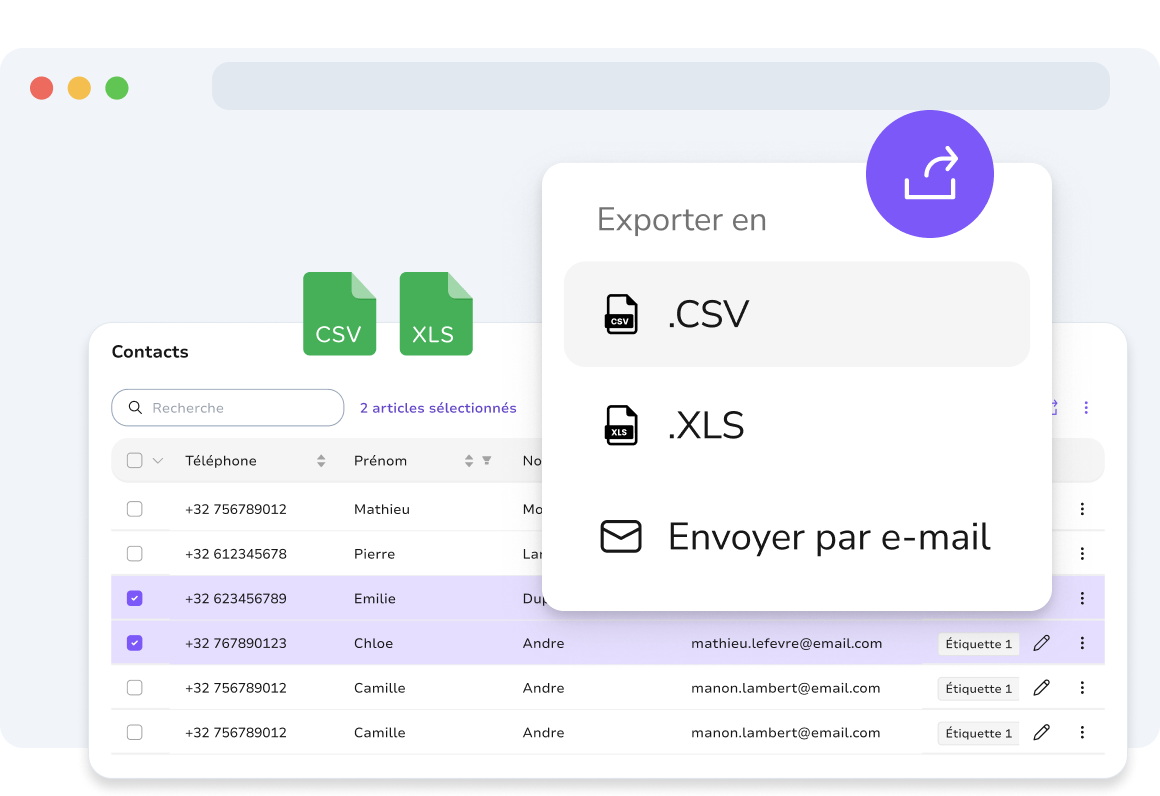Click the purple export share icon circle

[929, 174]
